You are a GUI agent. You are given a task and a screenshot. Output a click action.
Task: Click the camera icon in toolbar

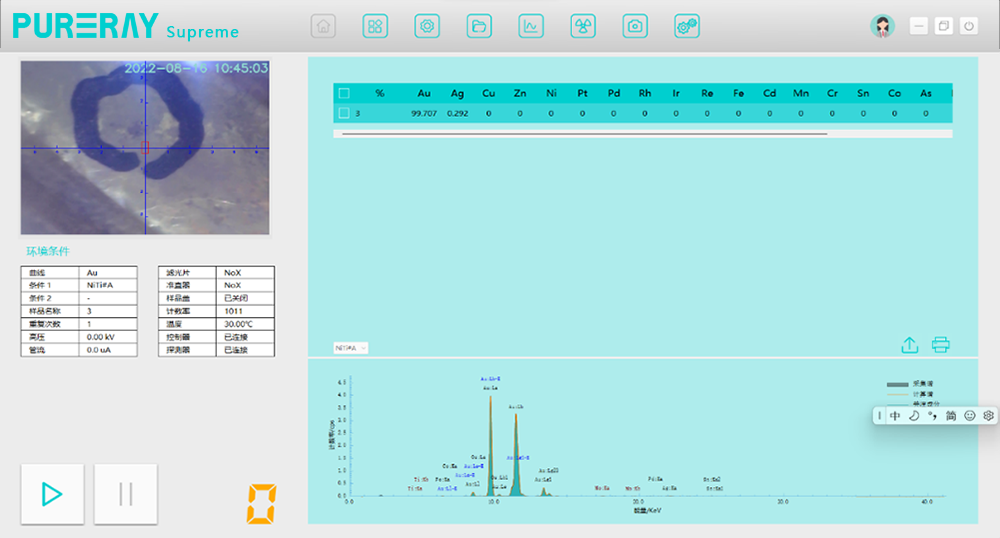pos(635,27)
